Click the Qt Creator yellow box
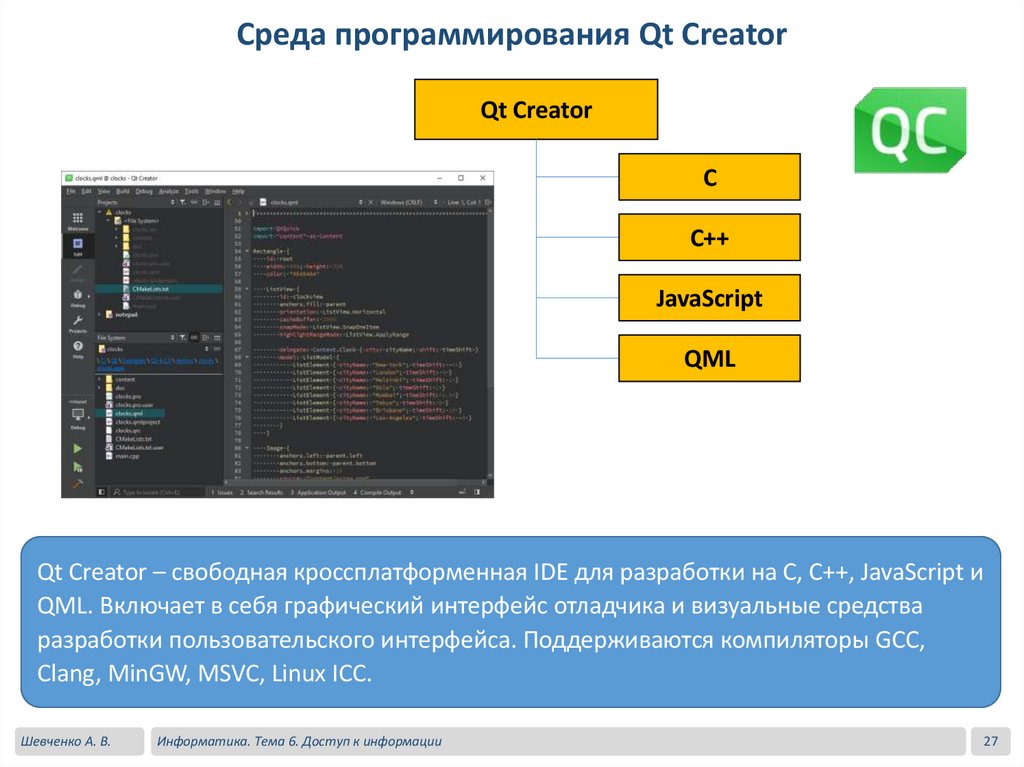 (536, 110)
